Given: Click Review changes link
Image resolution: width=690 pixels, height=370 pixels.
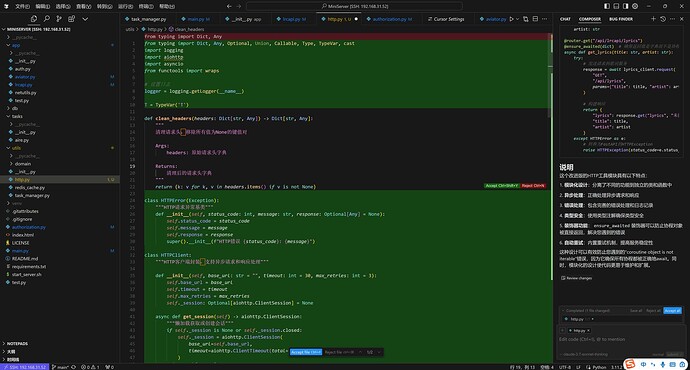Looking at the screenshot, I should click(576, 278).
